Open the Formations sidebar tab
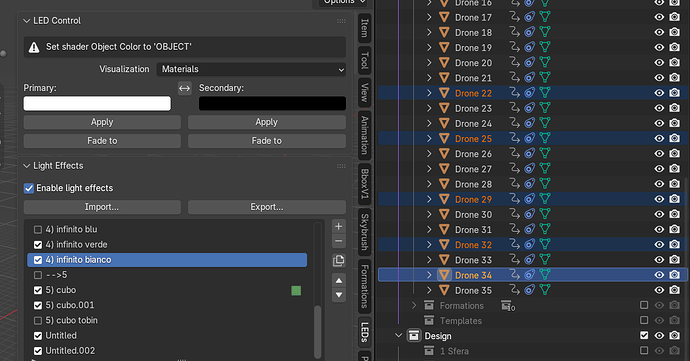Image resolution: width=690 pixels, height=361 pixels. pyautogui.click(x=364, y=286)
